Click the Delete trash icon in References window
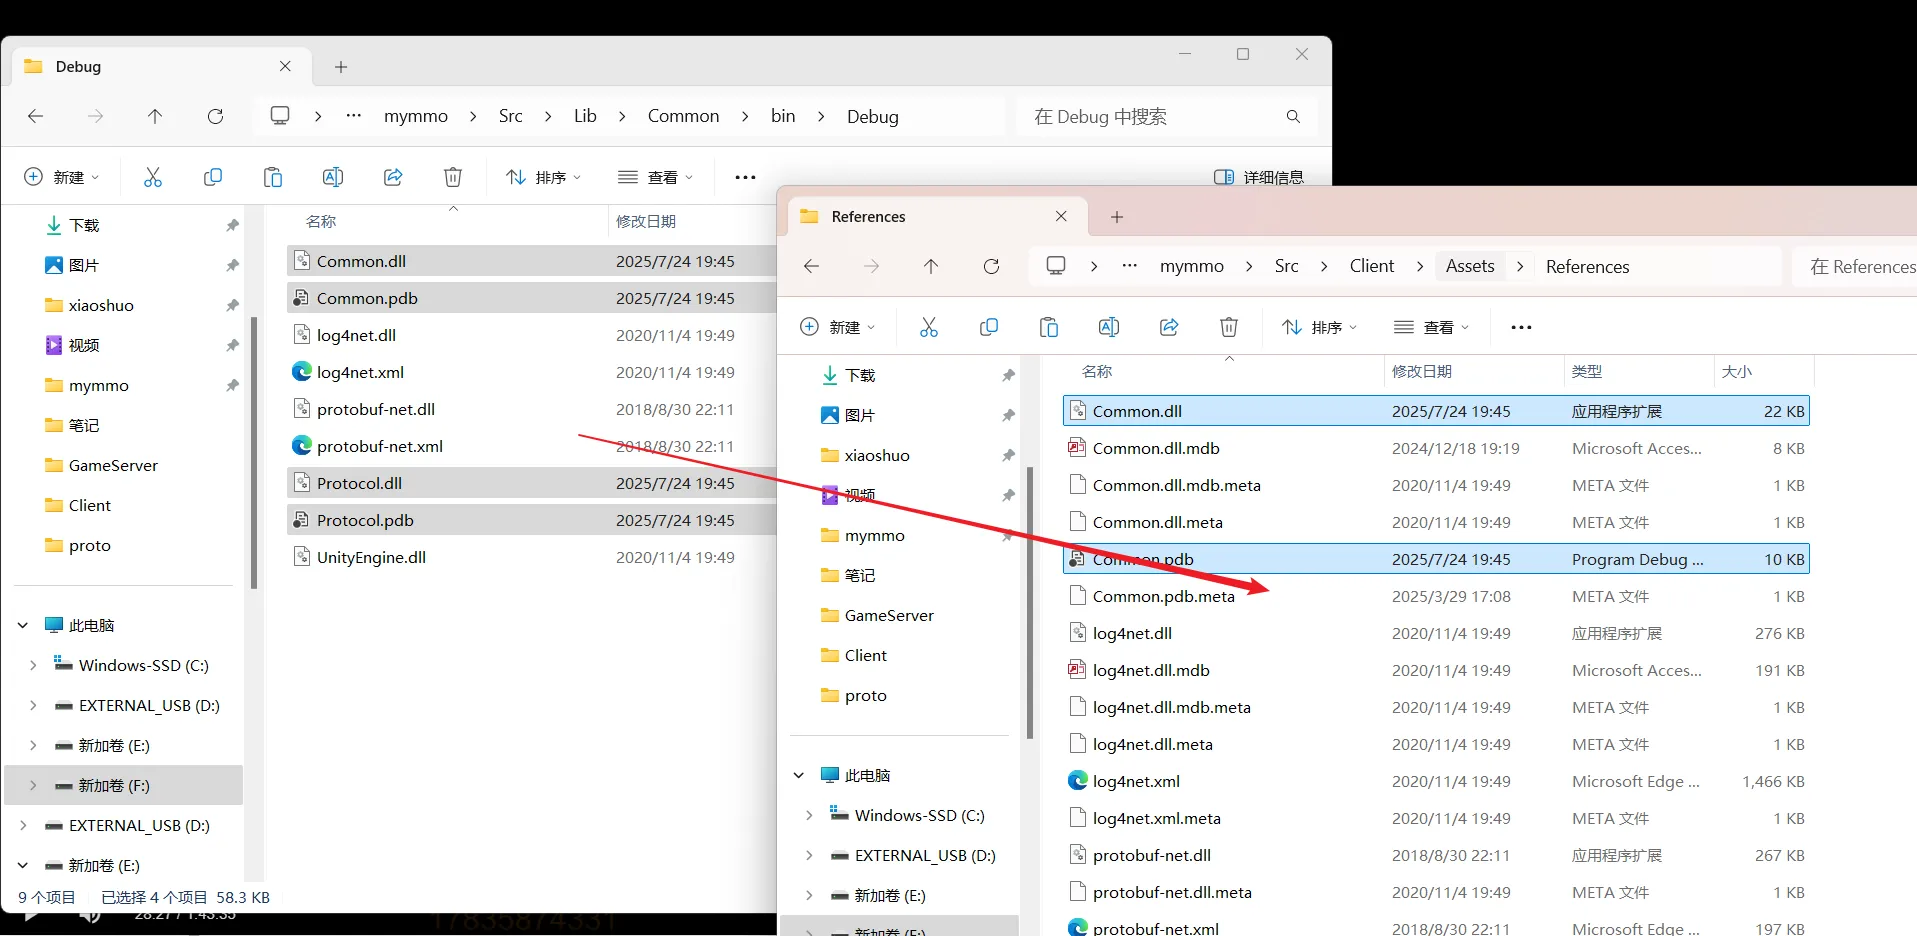Viewport: 1917px width, 936px height. [x=1228, y=327]
